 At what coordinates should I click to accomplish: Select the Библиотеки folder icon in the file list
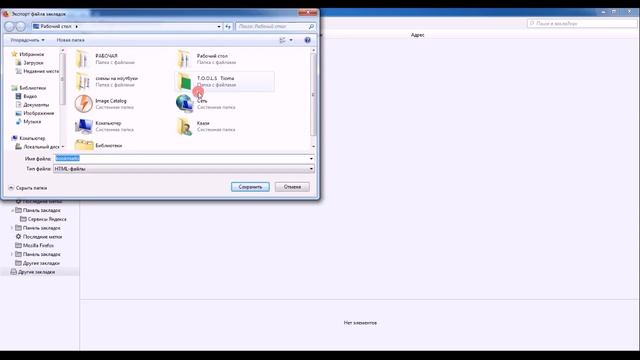(84, 145)
